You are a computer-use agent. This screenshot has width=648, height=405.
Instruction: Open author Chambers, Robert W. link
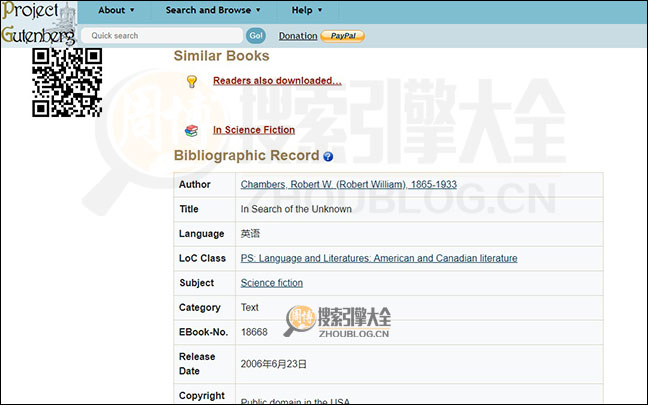coord(348,185)
